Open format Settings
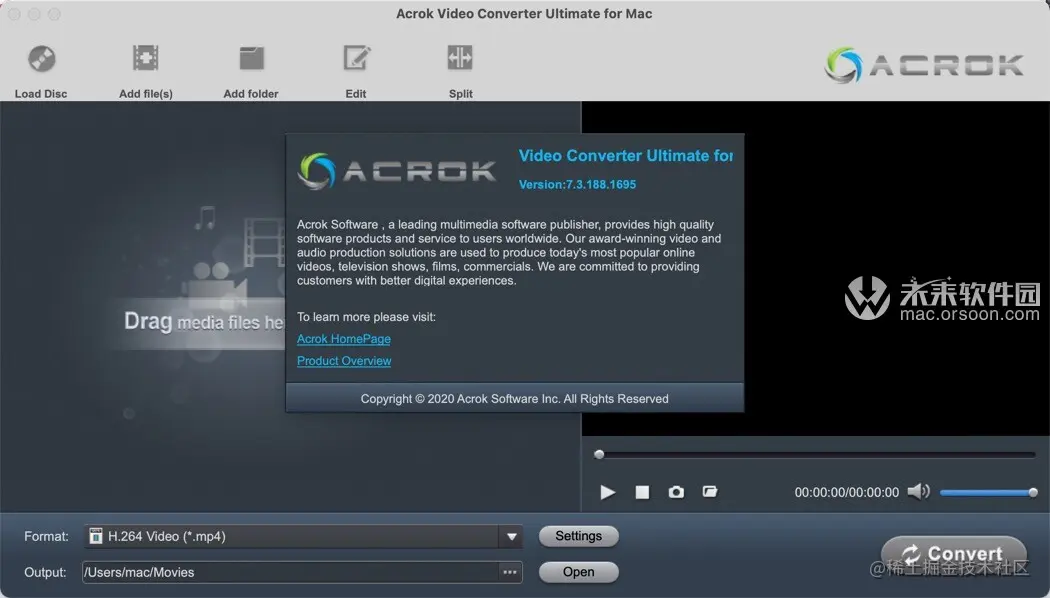 click(x=579, y=536)
